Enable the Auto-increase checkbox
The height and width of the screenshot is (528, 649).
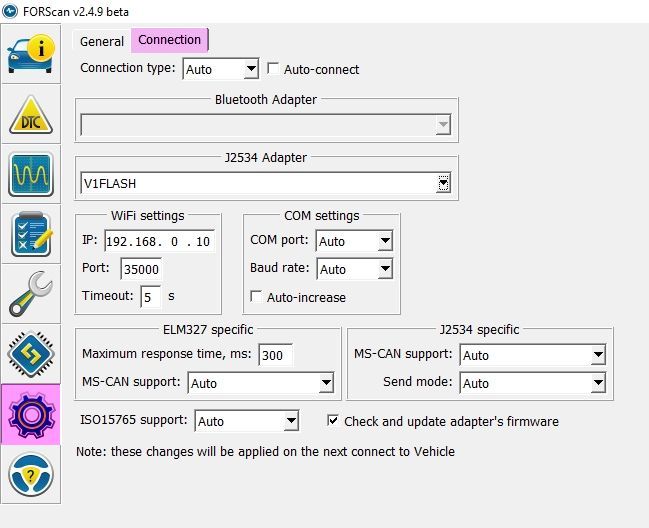click(x=256, y=297)
